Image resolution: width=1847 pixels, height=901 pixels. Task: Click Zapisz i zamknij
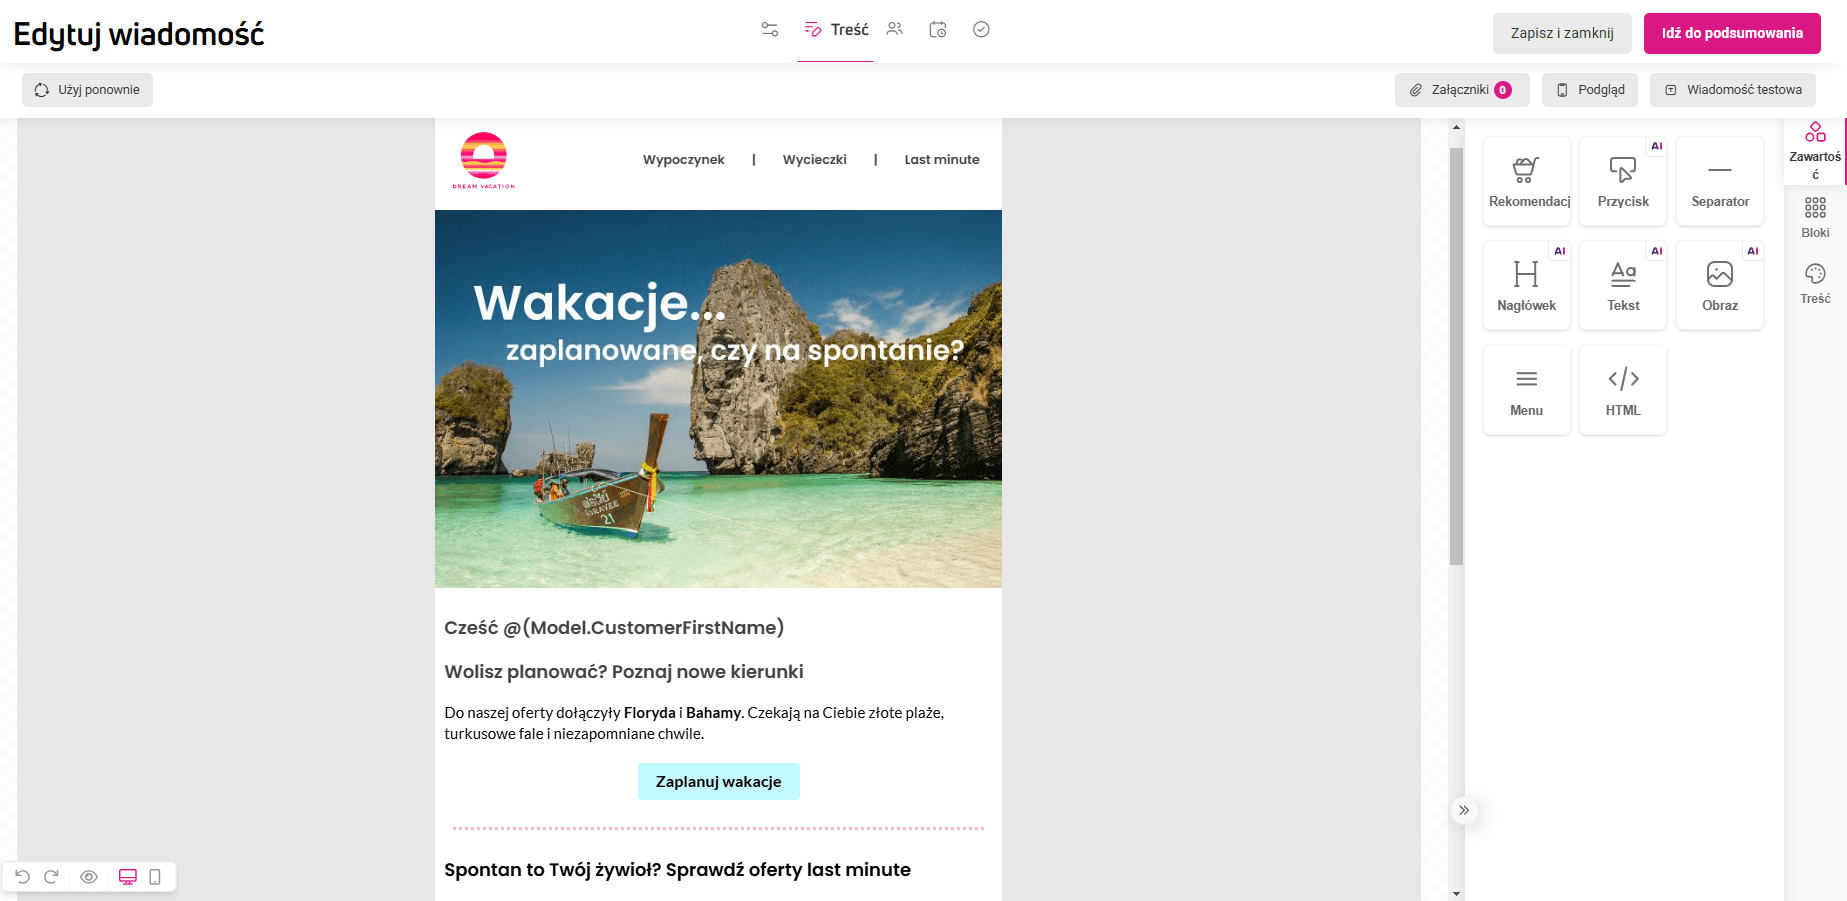pyautogui.click(x=1562, y=33)
